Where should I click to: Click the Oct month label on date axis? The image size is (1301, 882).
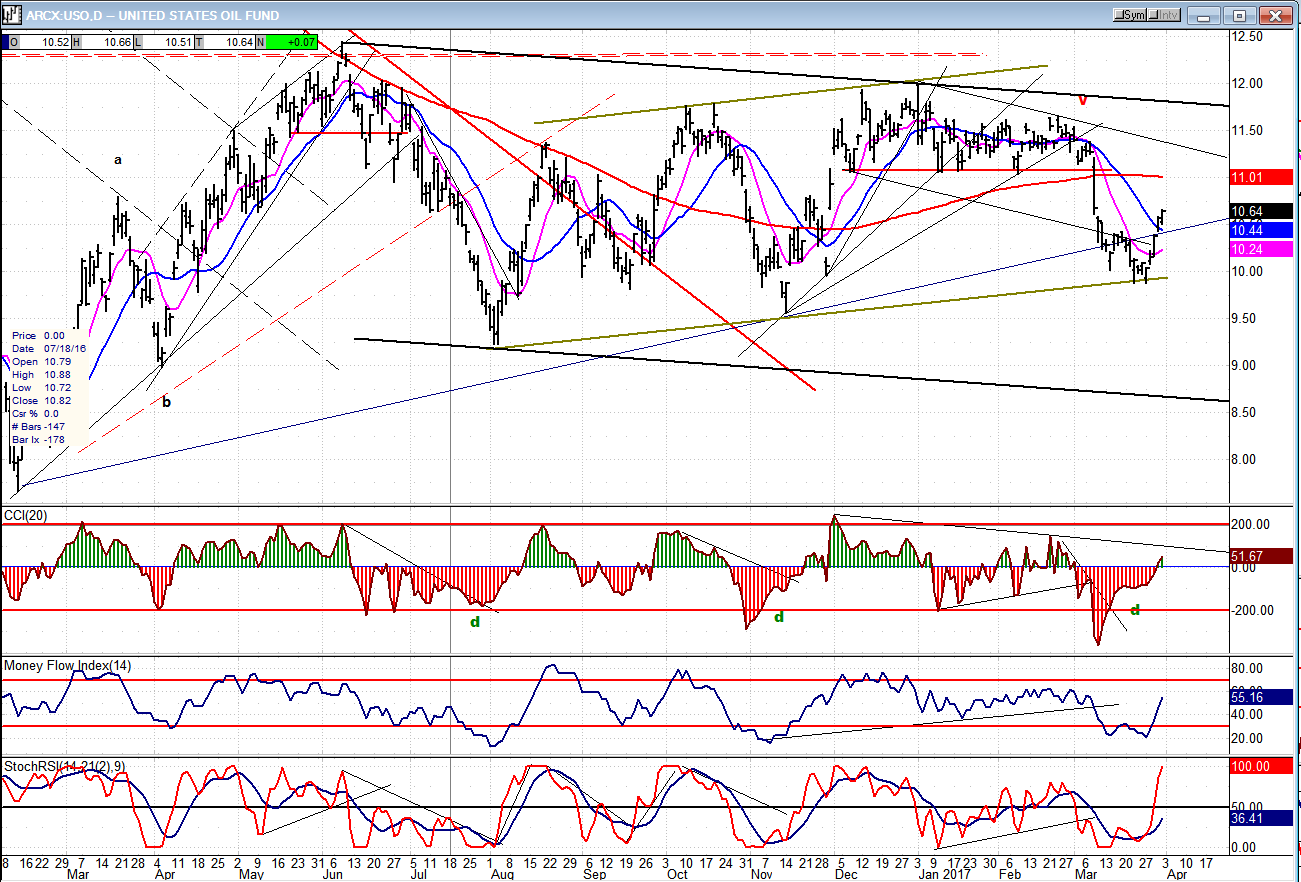pyautogui.click(x=677, y=874)
